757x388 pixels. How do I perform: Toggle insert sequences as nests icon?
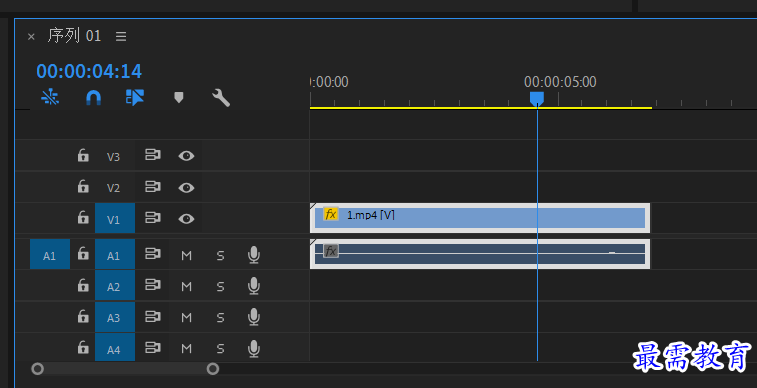coord(50,97)
